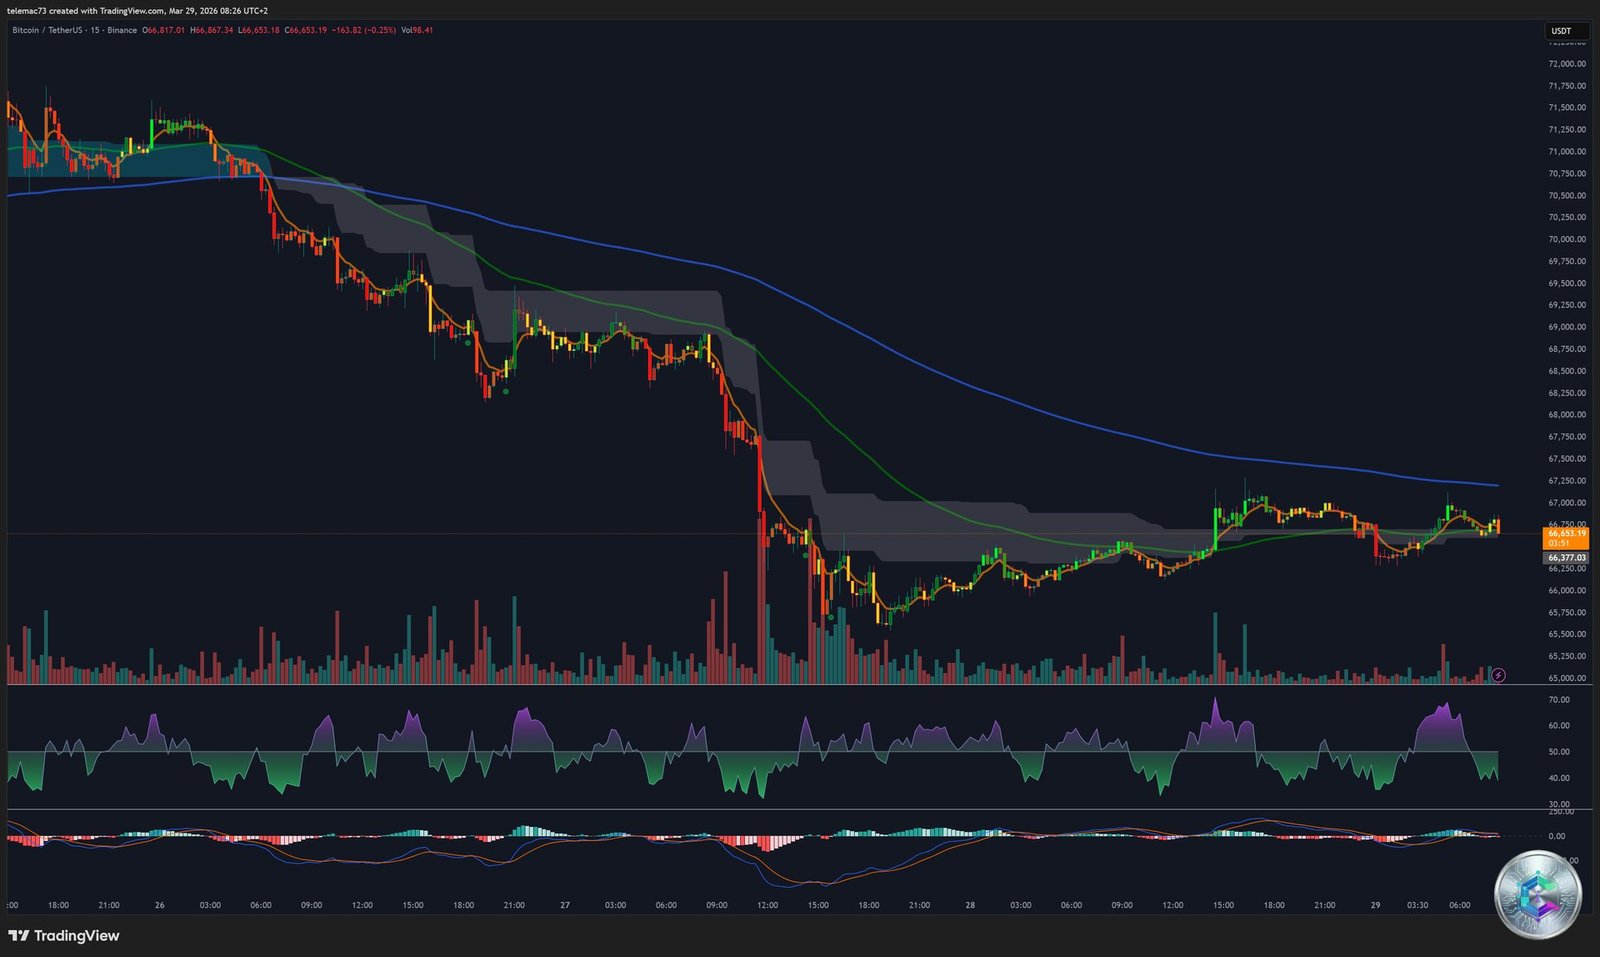
Task: Select the gray 66,377.03 price label
Action: click(x=1565, y=557)
